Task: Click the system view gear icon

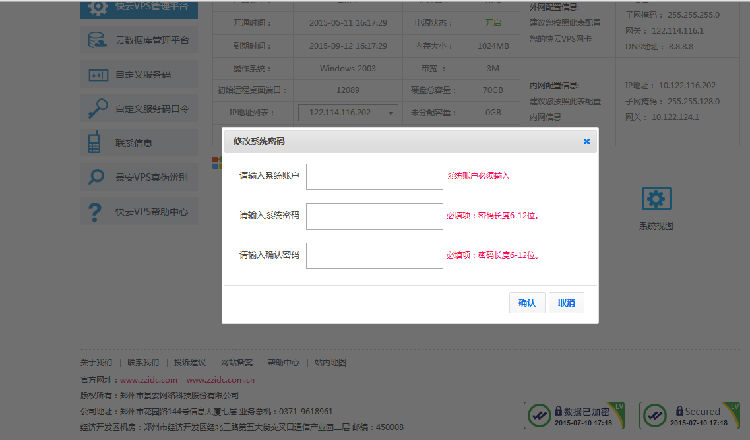Action: [x=655, y=198]
